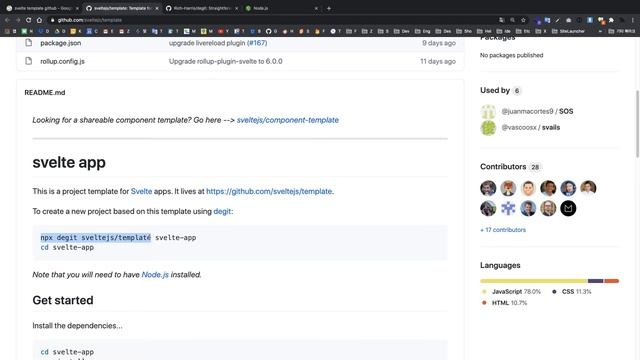Open the GitHub bookmark in the bookmarks bar
The image size is (640, 360).
coord(270,31)
